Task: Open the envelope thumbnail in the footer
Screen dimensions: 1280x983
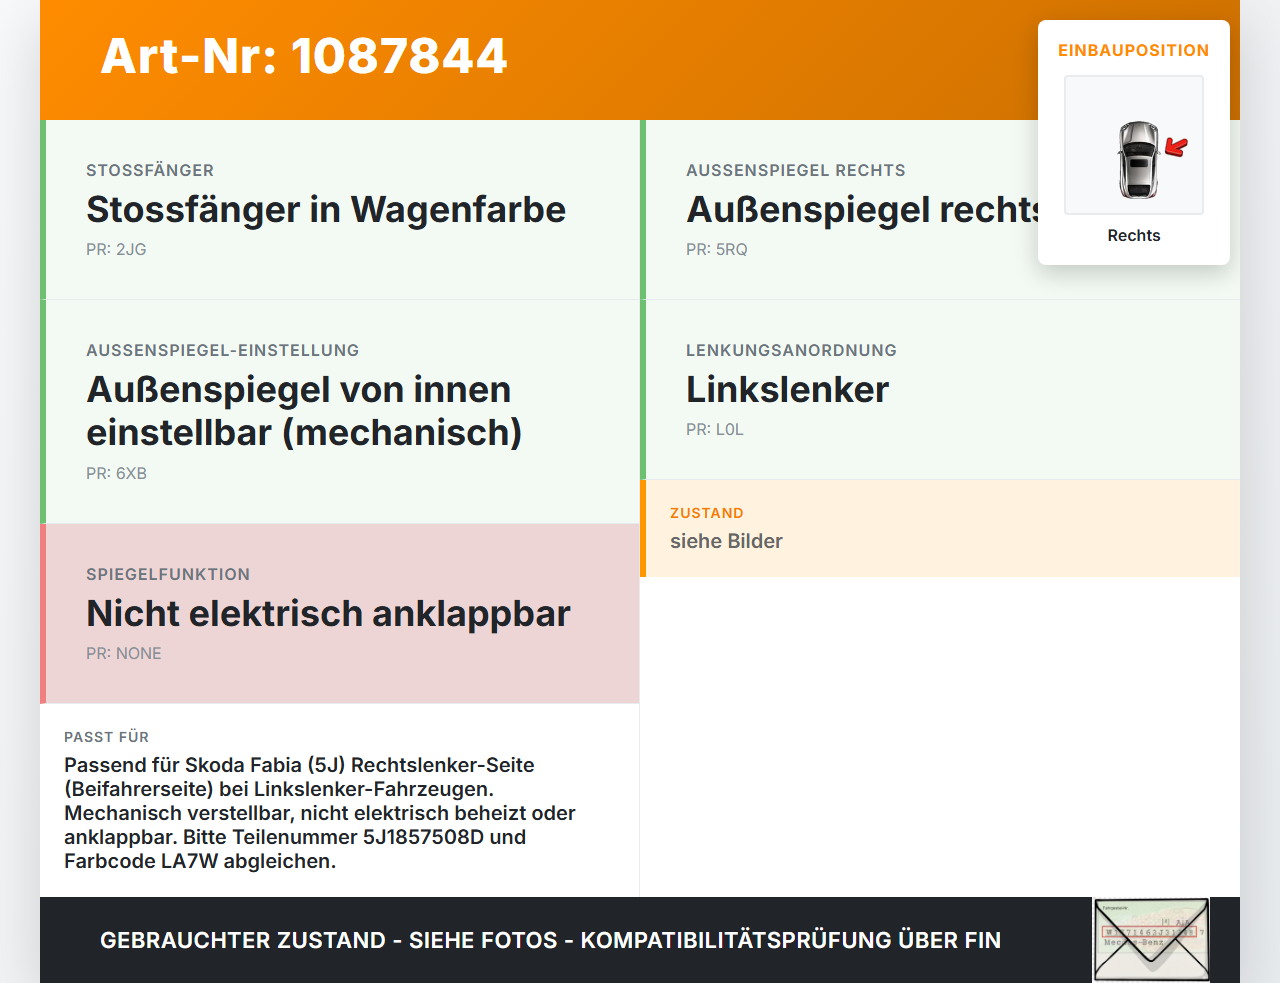Action: coord(1151,940)
